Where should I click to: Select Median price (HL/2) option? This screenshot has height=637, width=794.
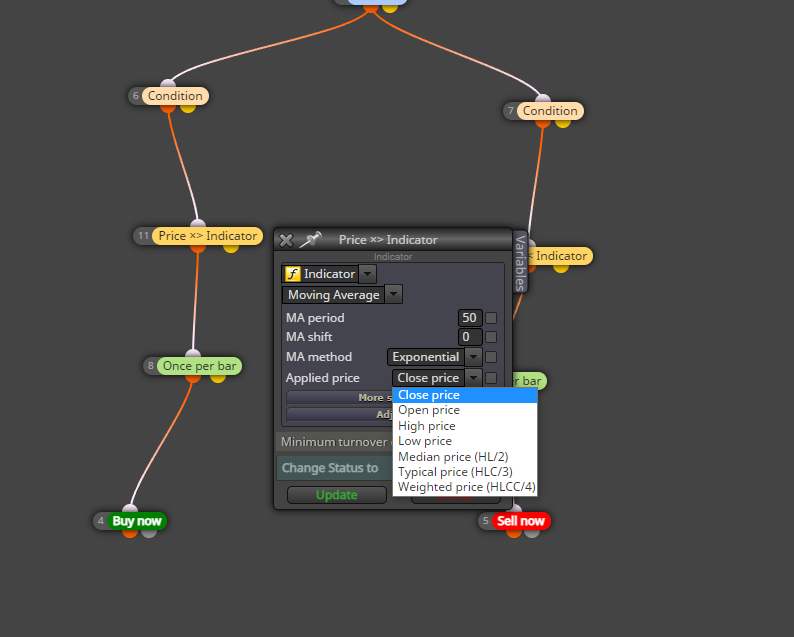(465, 457)
